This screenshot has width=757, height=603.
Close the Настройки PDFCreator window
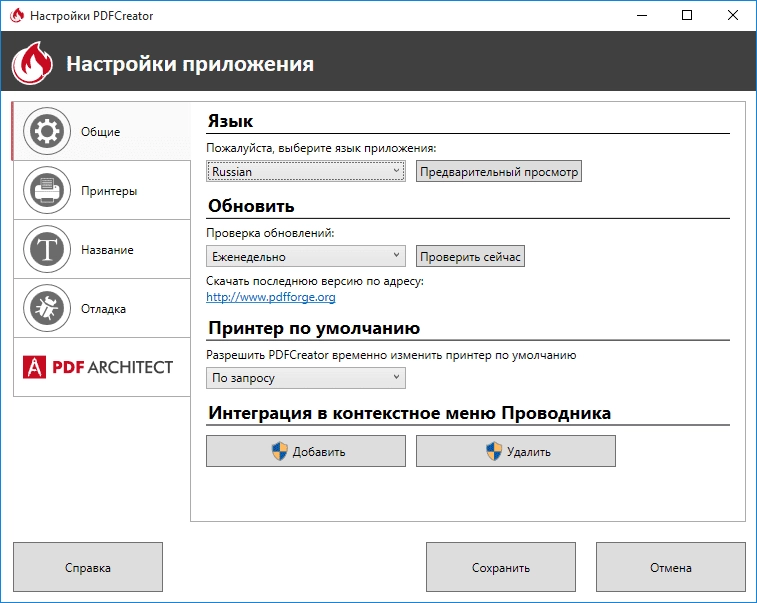tap(732, 15)
